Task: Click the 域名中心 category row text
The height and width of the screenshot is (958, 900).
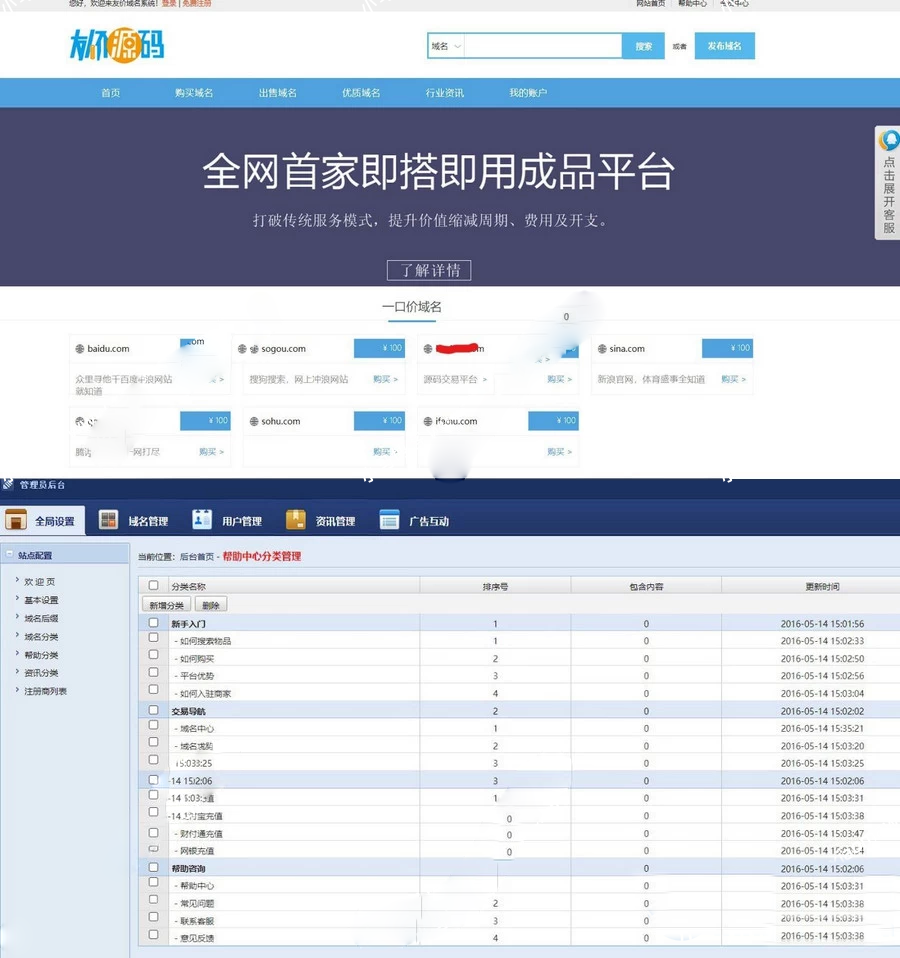Action: 197,728
